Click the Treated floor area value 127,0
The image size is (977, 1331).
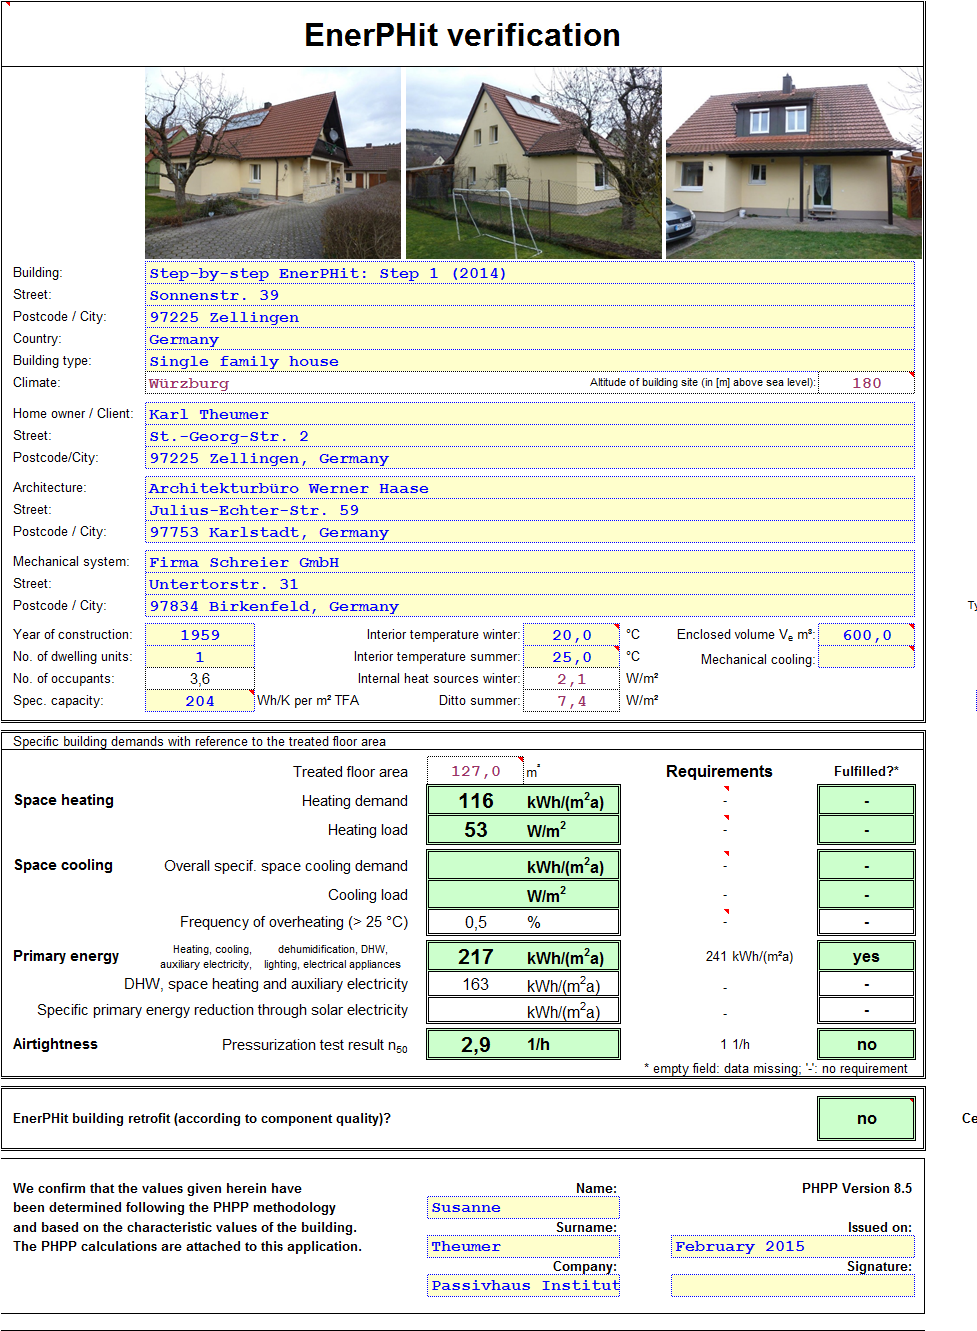tap(475, 771)
